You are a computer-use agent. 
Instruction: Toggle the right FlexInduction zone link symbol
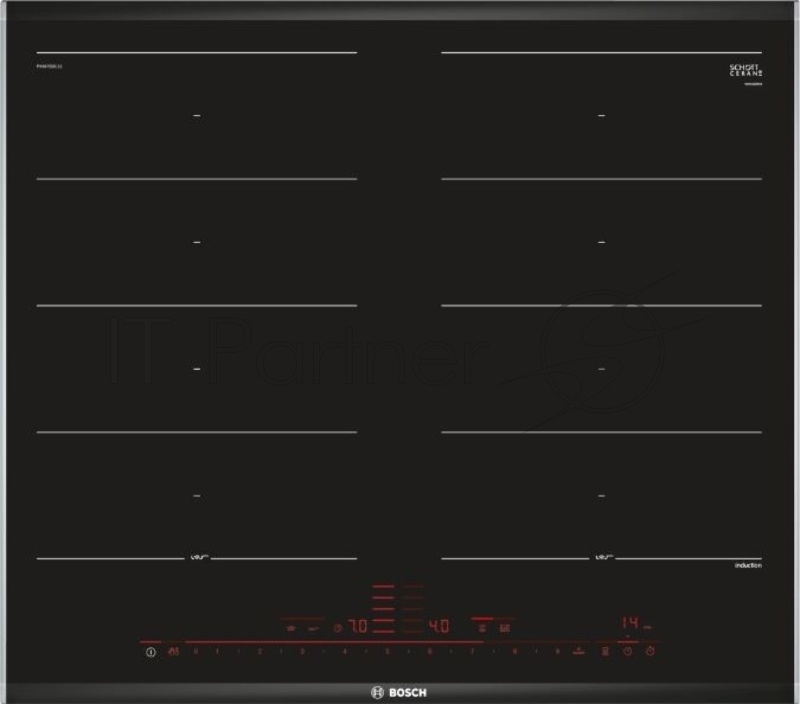603,557
